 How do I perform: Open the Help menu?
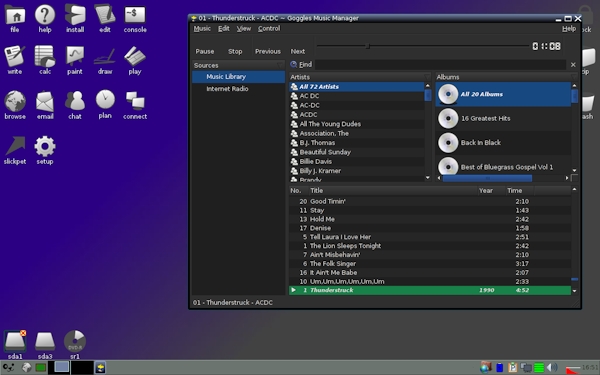click(569, 28)
